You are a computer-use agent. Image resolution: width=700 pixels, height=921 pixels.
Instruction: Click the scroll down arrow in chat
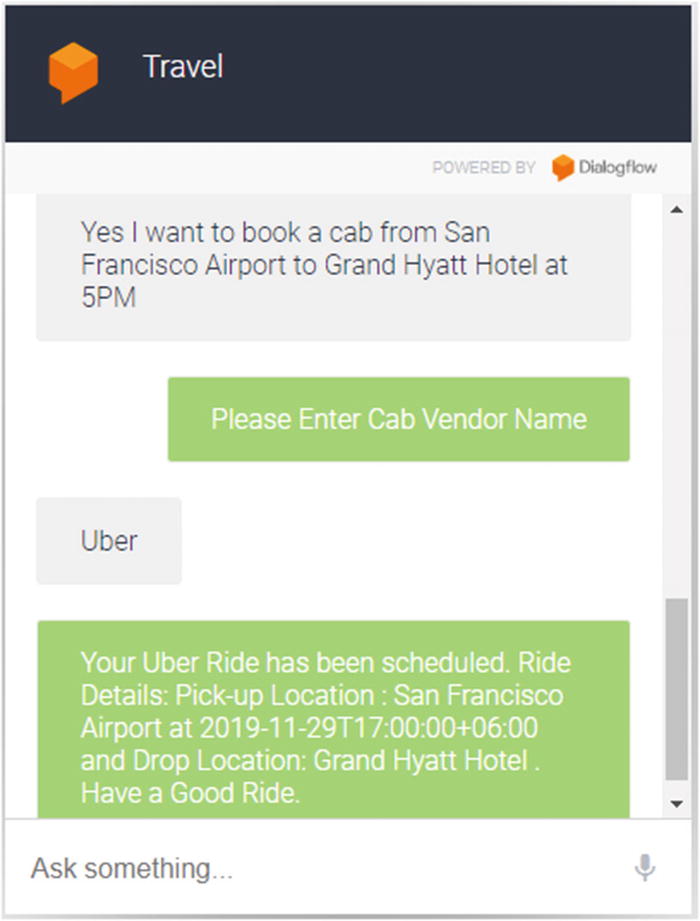click(x=677, y=804)
